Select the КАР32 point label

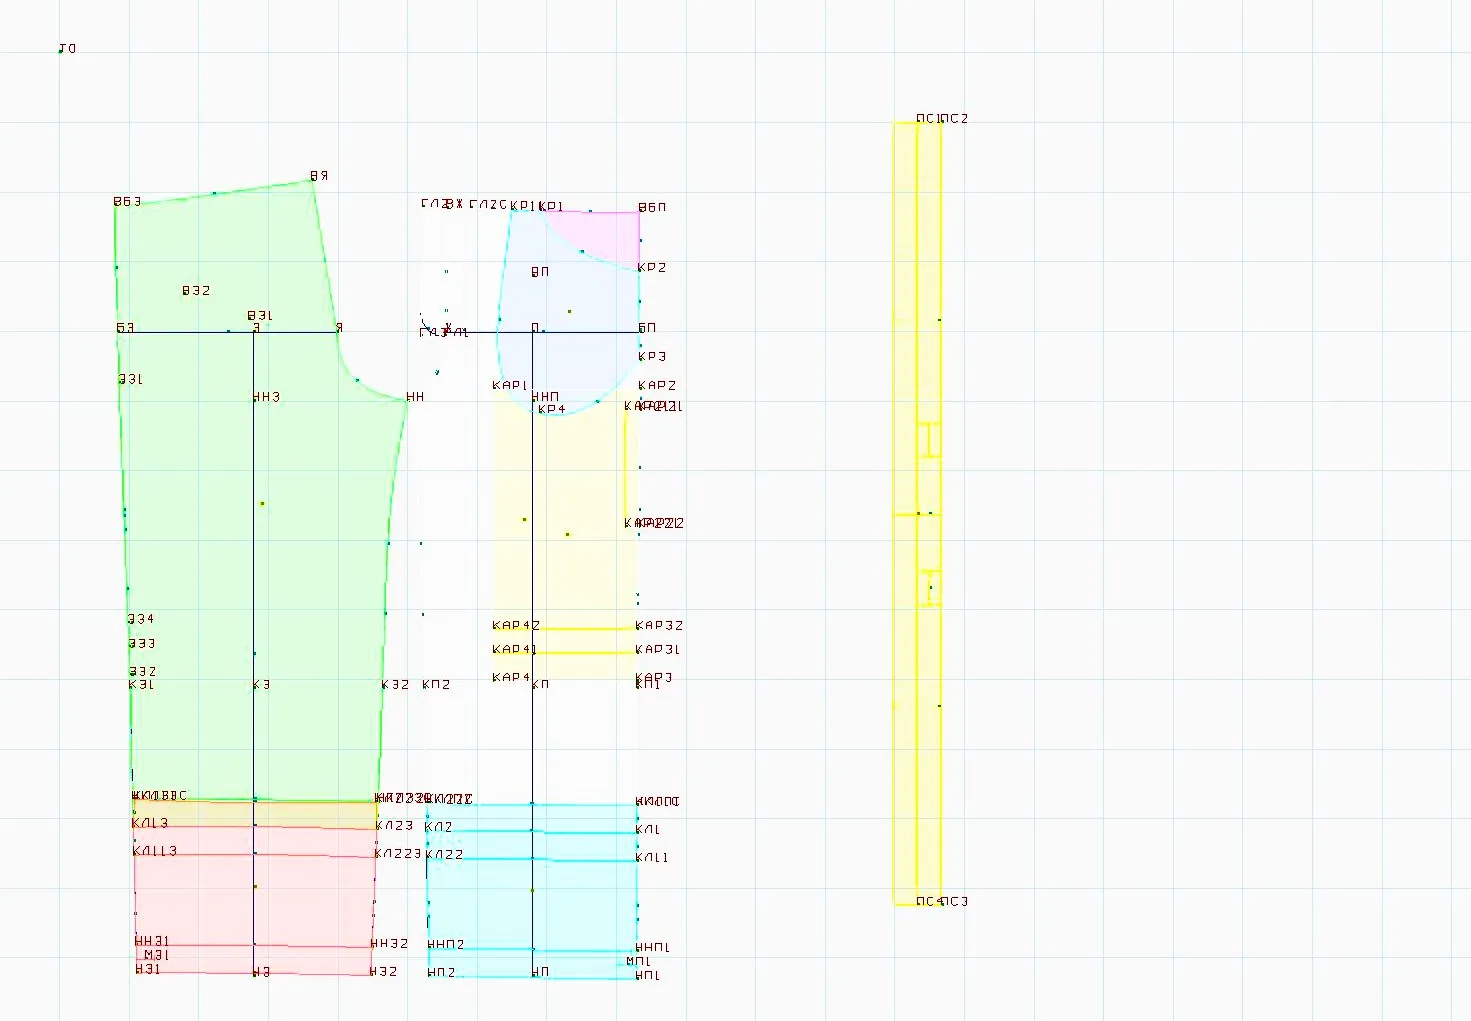click(x=659, y=625)
